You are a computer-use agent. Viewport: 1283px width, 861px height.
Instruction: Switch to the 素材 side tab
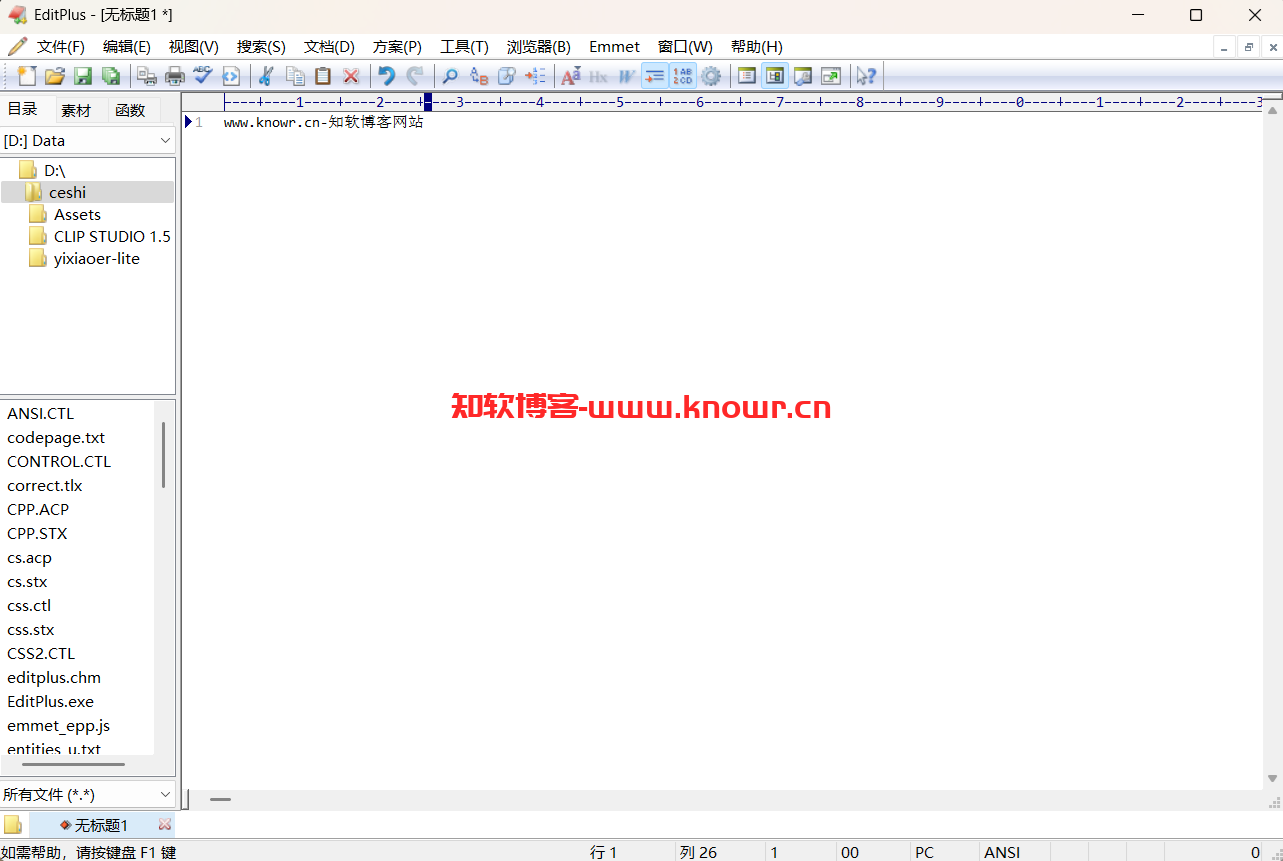click(x=76, y=110)
